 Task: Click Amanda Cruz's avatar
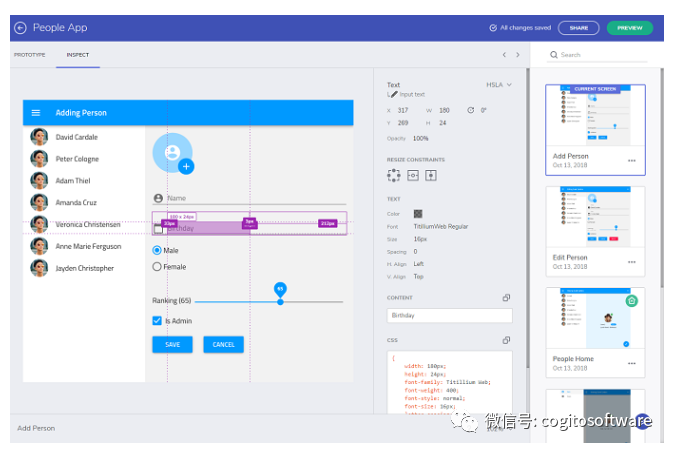(x=39, y=202)
